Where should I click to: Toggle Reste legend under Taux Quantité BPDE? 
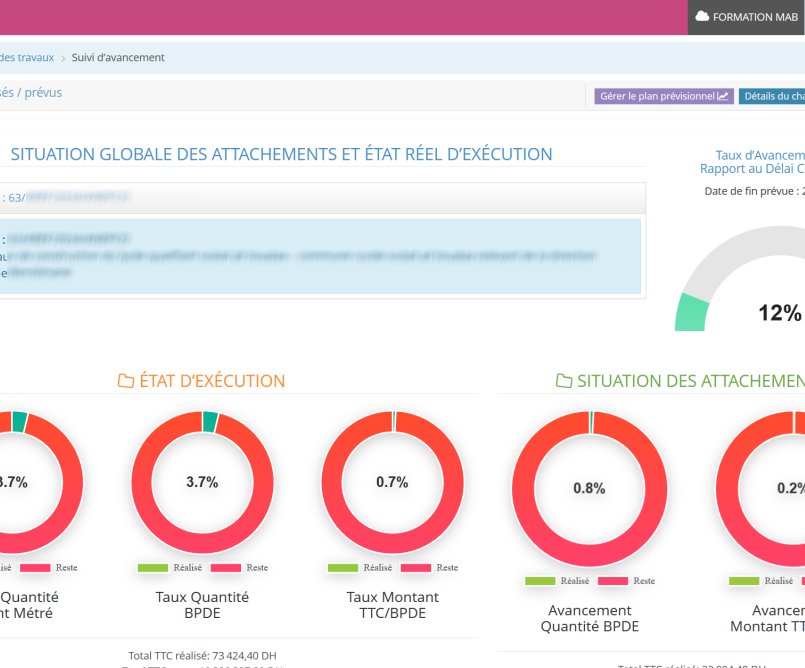(240, 567)
